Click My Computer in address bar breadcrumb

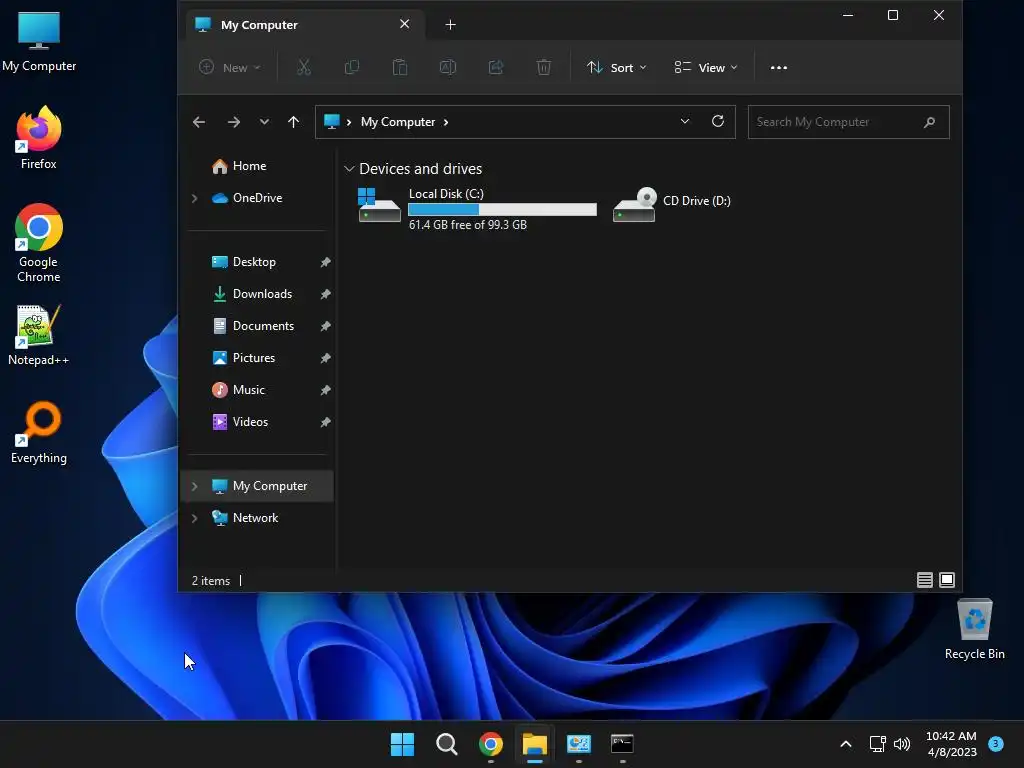(398, 122)
